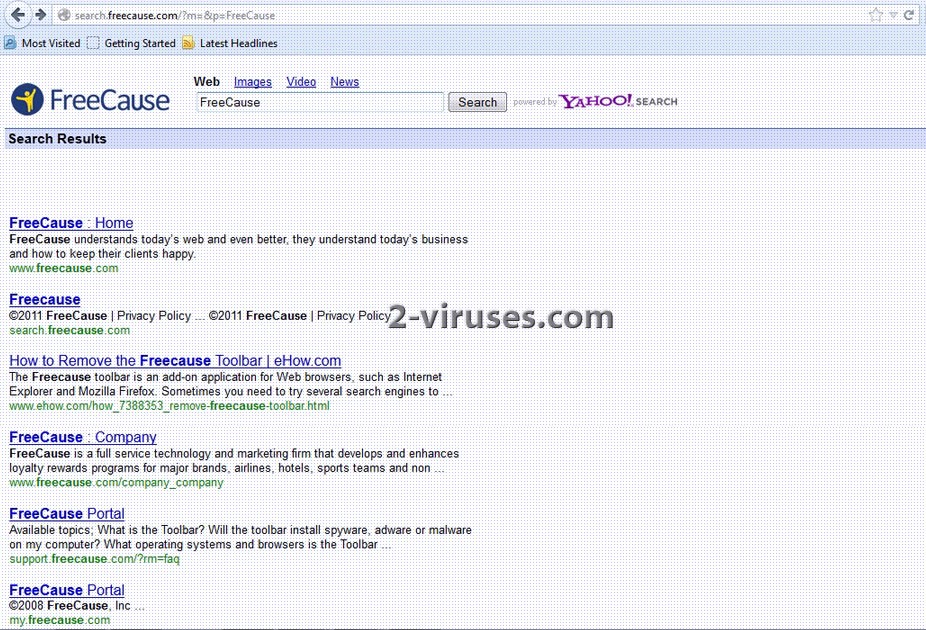Open the URL history dropdown arrow
Image resolution: width=926 pixels, height=630 pixels.
[x=894, y=15]
